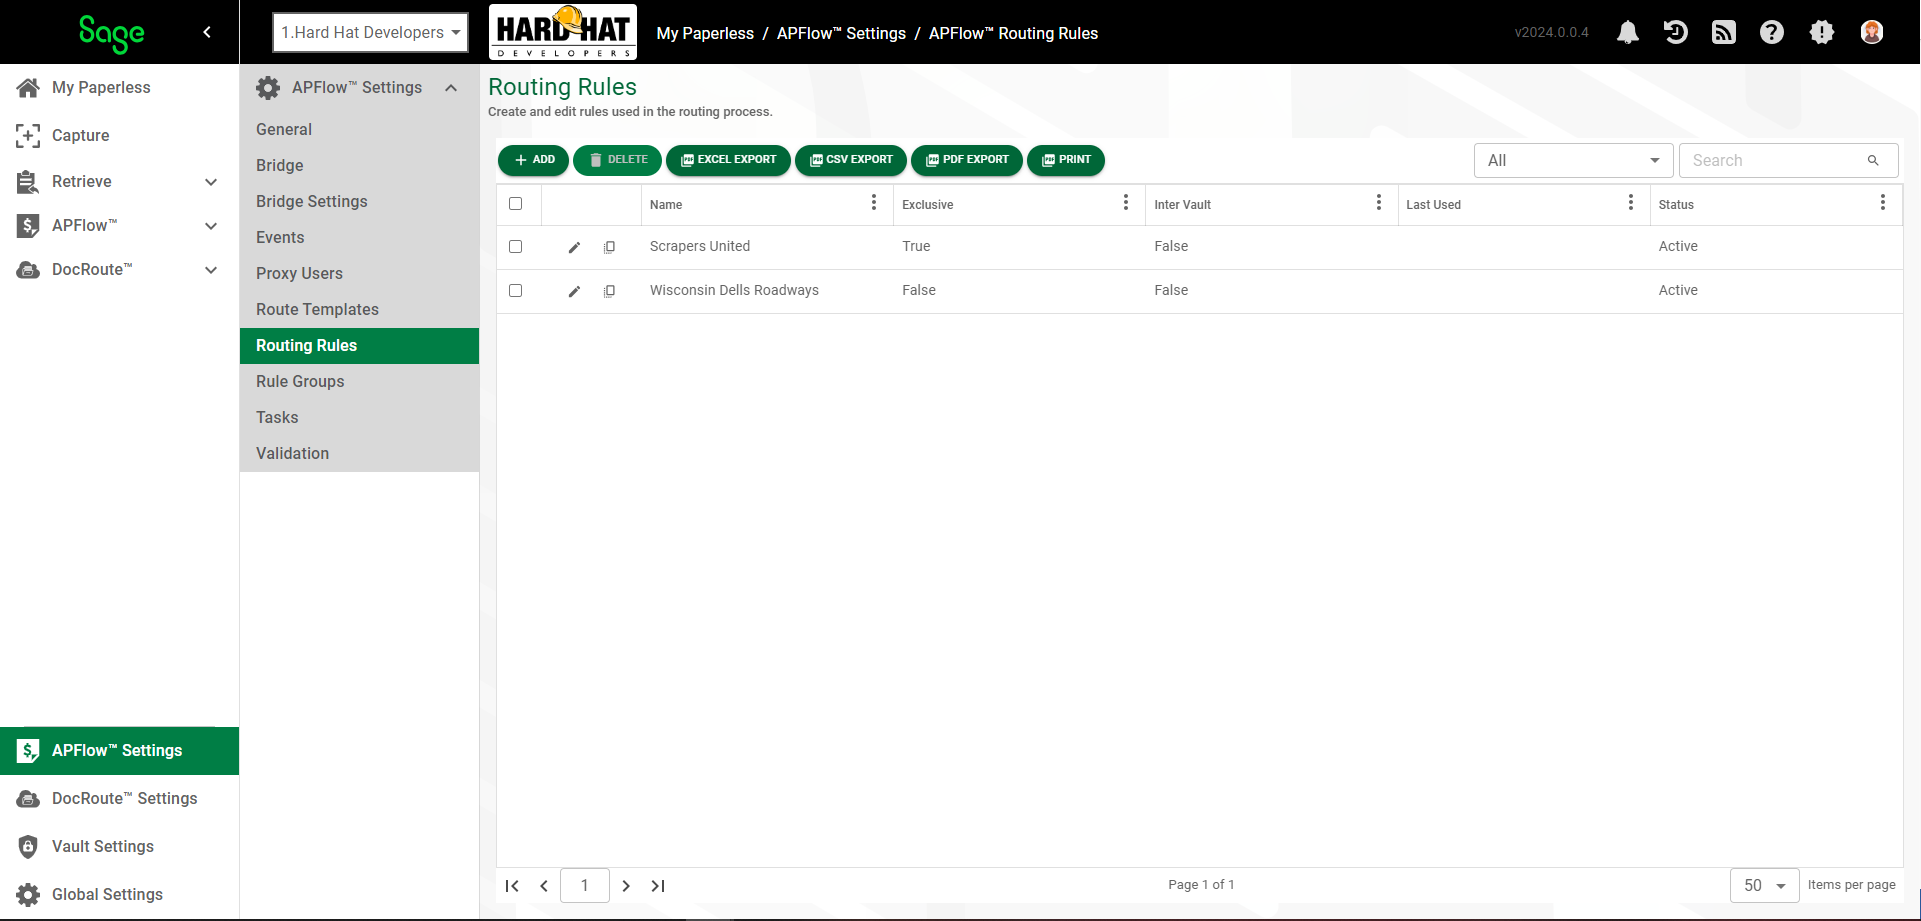Open the alert settings gear icon
Viewport: 1921px width, 921px height.
pos(1822,32)
